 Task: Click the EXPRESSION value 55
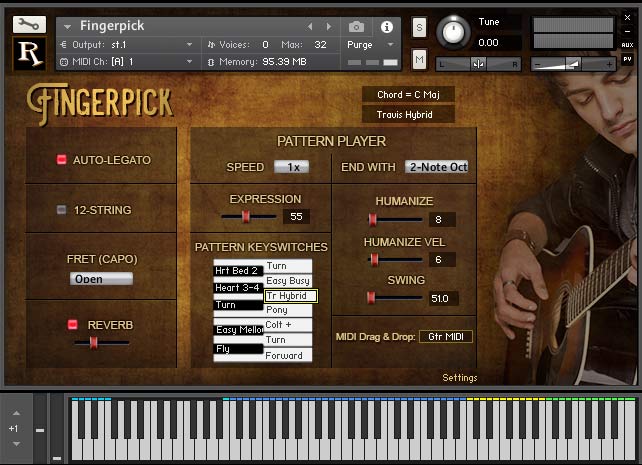pyautogui.click(x=296, y=217)
